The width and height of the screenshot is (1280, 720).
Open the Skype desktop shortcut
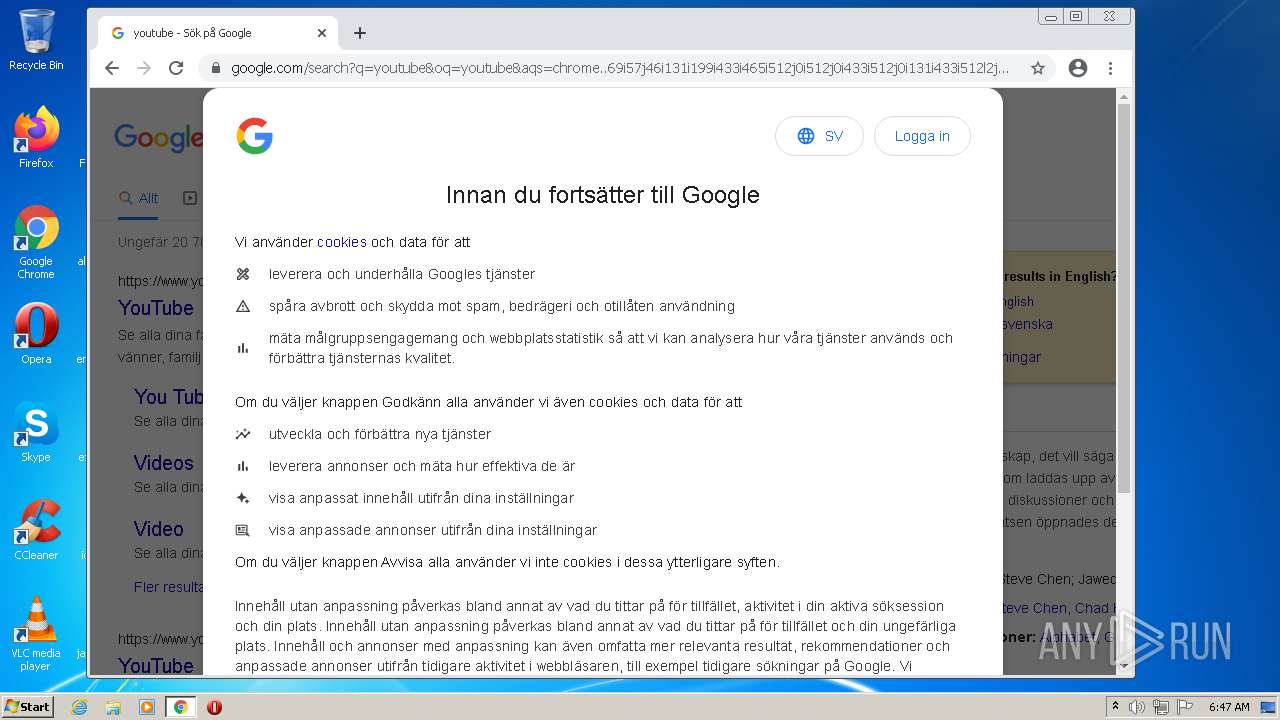[x=36, y=431]
